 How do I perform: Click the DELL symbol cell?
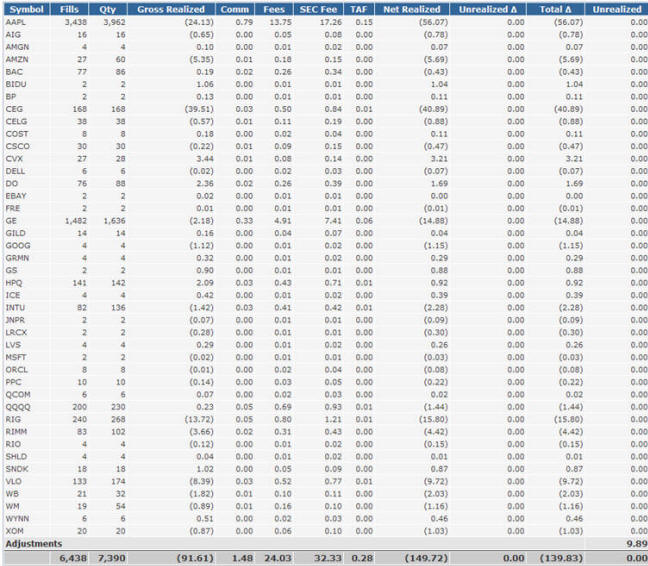click(x=15, y=171)
